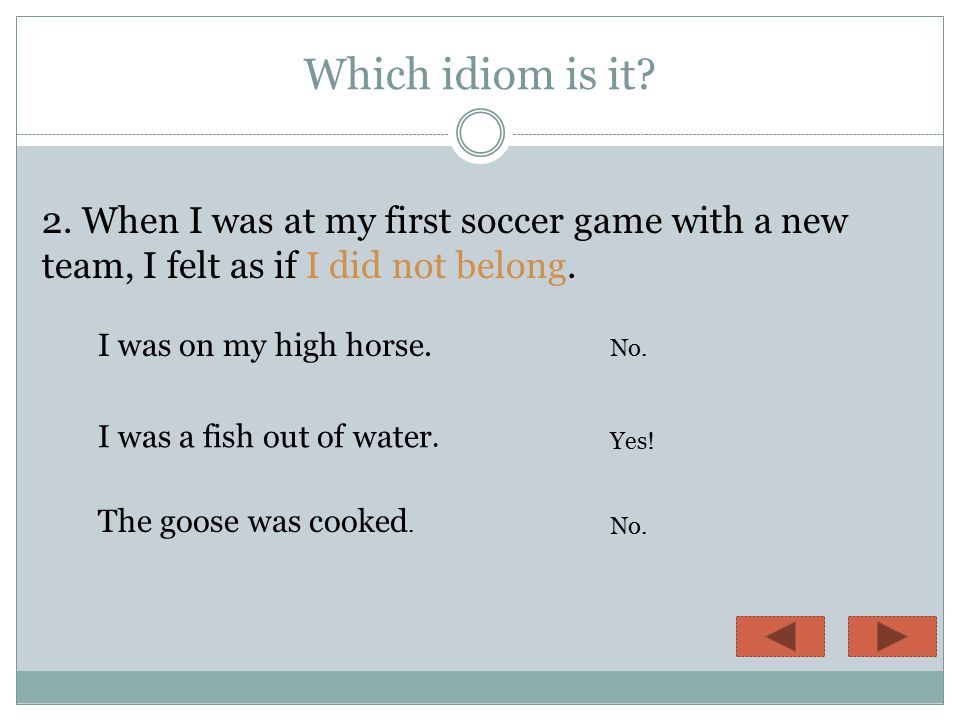This screenshot has width=960, height=720.
Task: Select the slide title 'Which idiom is it?'
Action: [x=479, y=74]
